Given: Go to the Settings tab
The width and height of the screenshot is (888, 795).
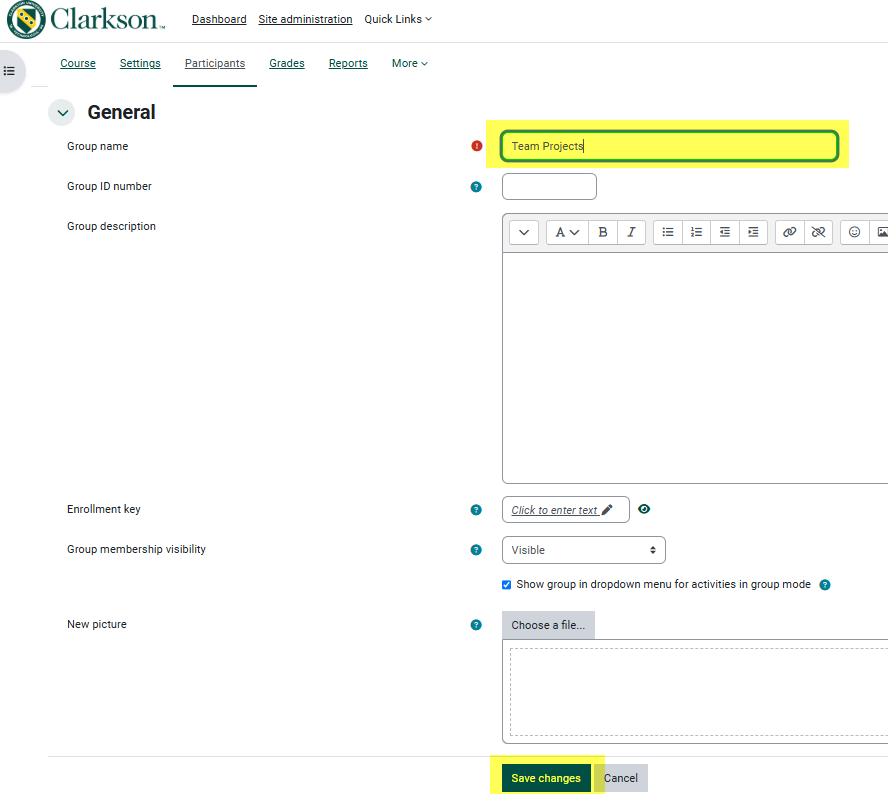Looking at the screenshot, I should (x=140, y=64).
